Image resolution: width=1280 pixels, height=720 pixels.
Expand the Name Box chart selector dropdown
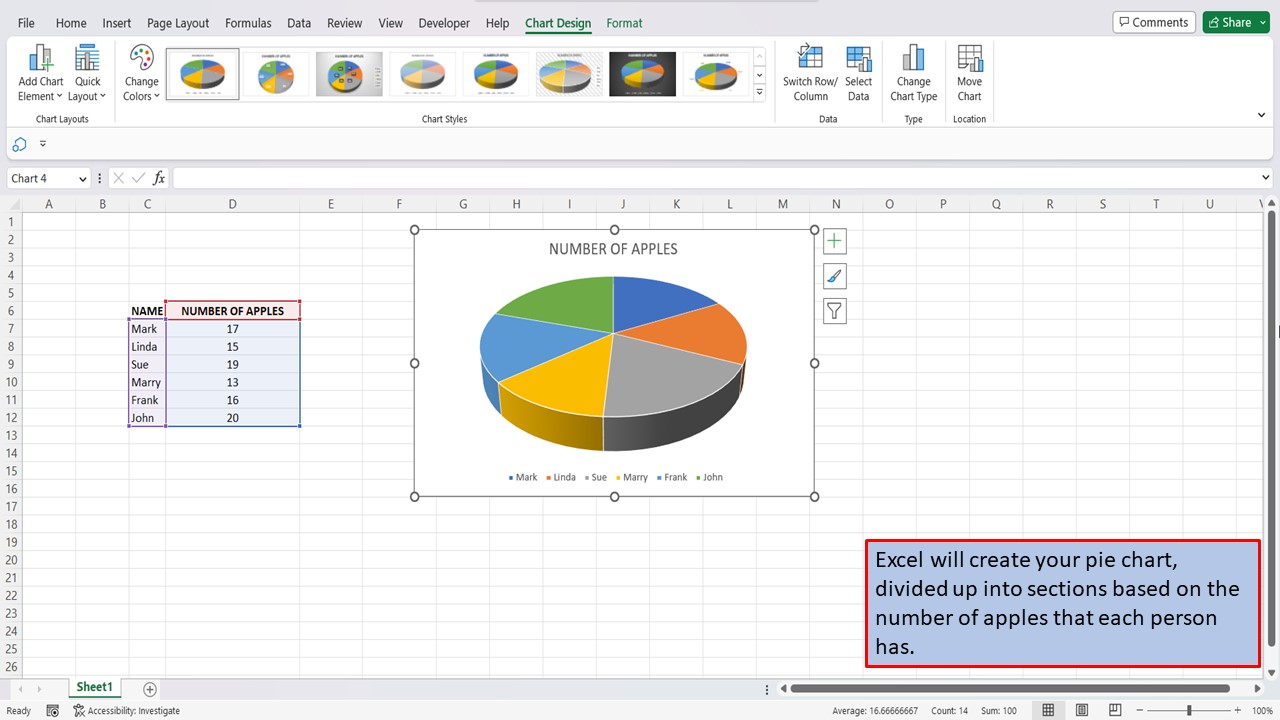[x=81, y=178]
